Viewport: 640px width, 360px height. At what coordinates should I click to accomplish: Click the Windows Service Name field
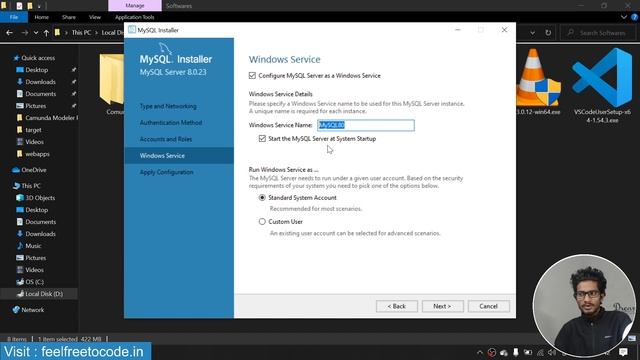[366, 125]
